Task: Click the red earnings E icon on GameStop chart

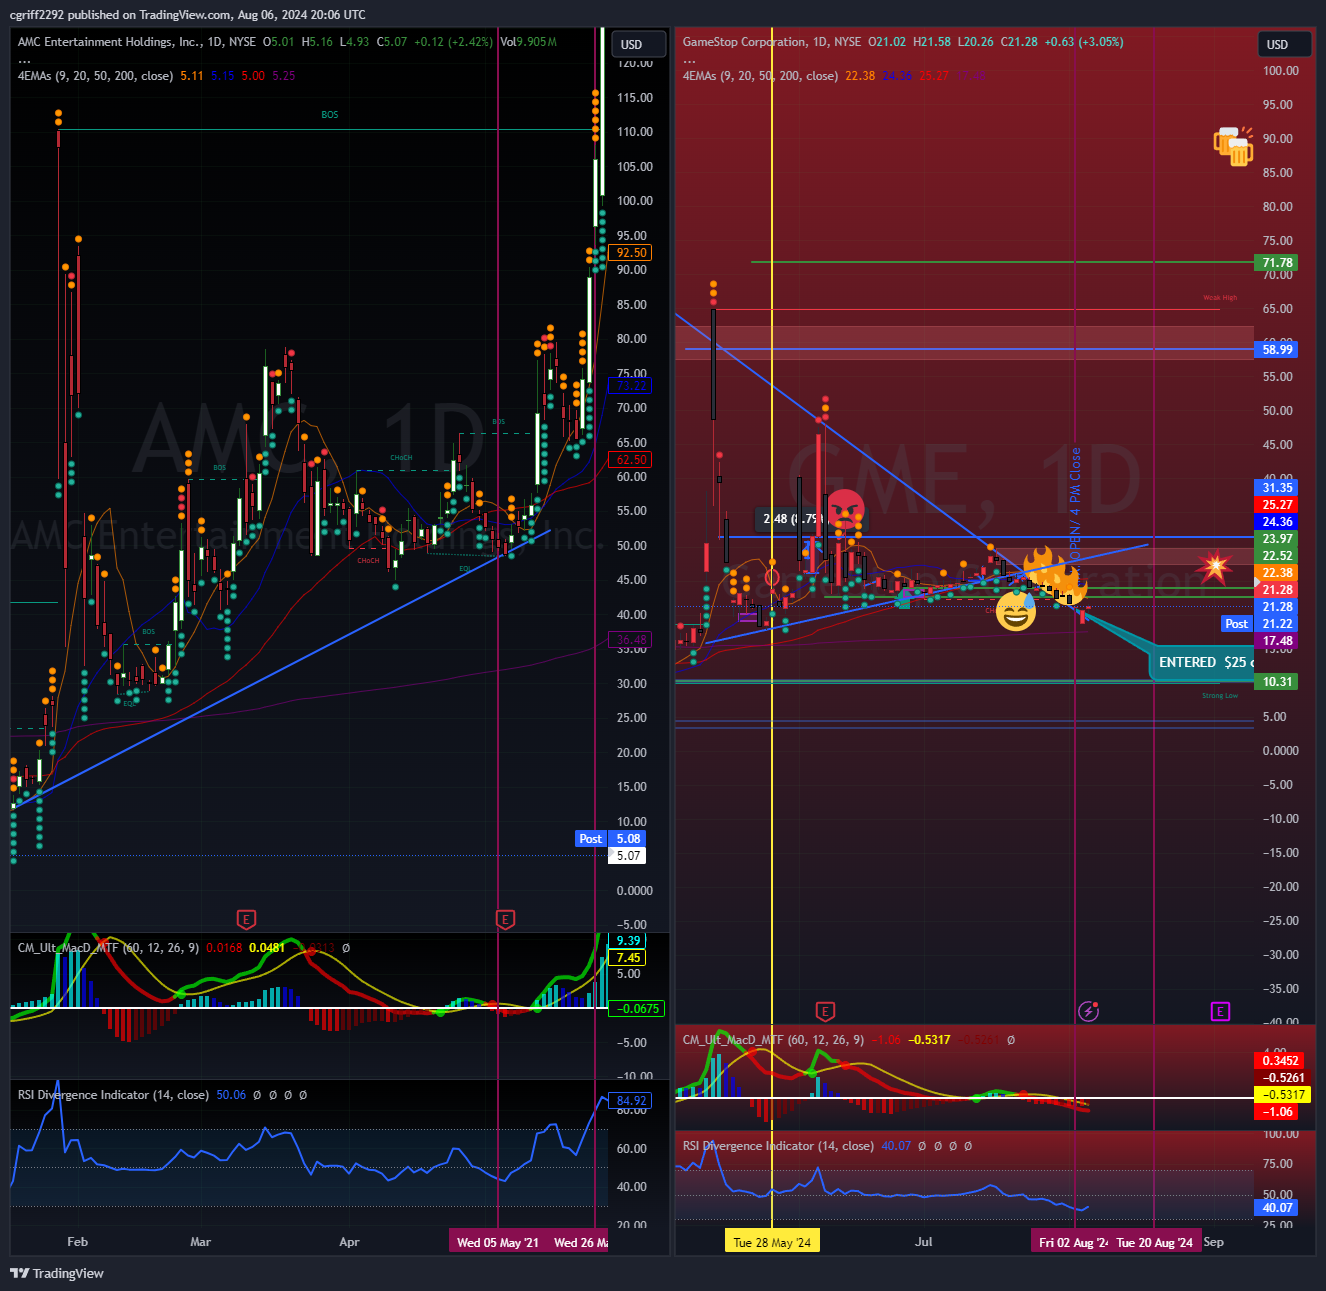Action: coord(825,1011)
